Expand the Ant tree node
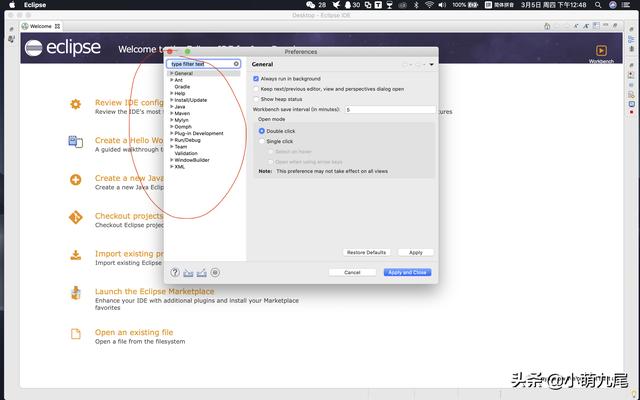The image size is (640, 400). click(x=171, y=80)
